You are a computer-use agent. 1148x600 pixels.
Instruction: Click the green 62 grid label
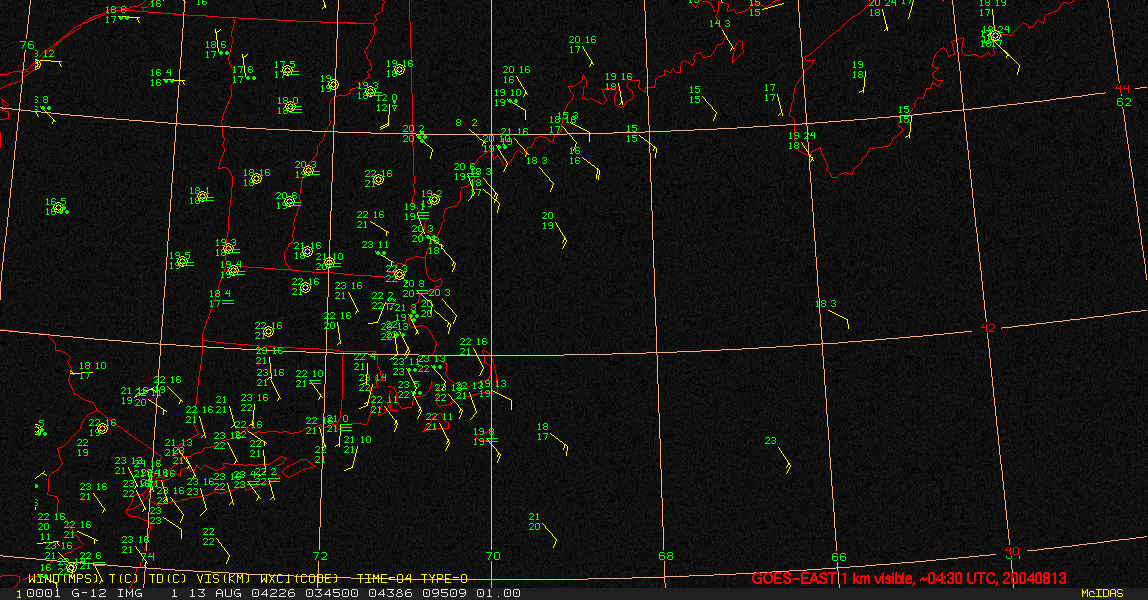click(x=1124, y=102)
